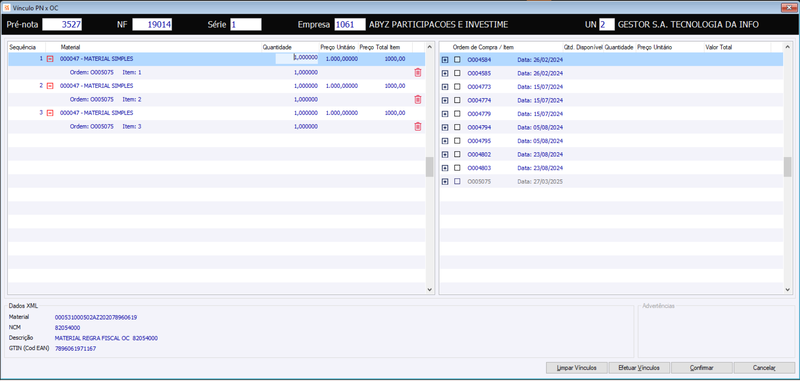
Task: Click the Empresa code field 1061
Action: 350,24
